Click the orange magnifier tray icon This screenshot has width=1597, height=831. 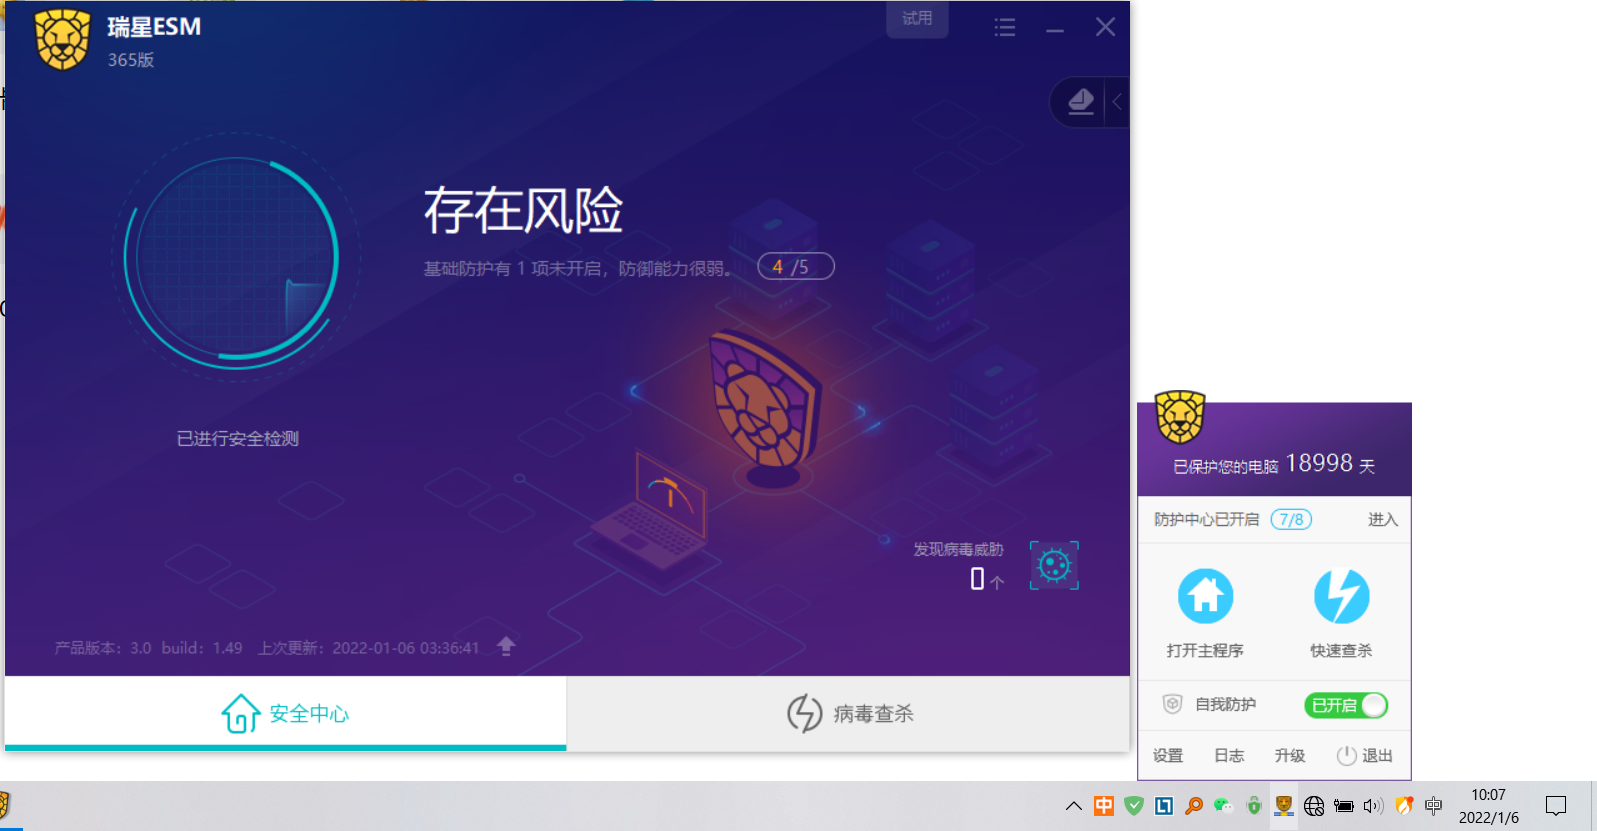(x=1194, y=806)
